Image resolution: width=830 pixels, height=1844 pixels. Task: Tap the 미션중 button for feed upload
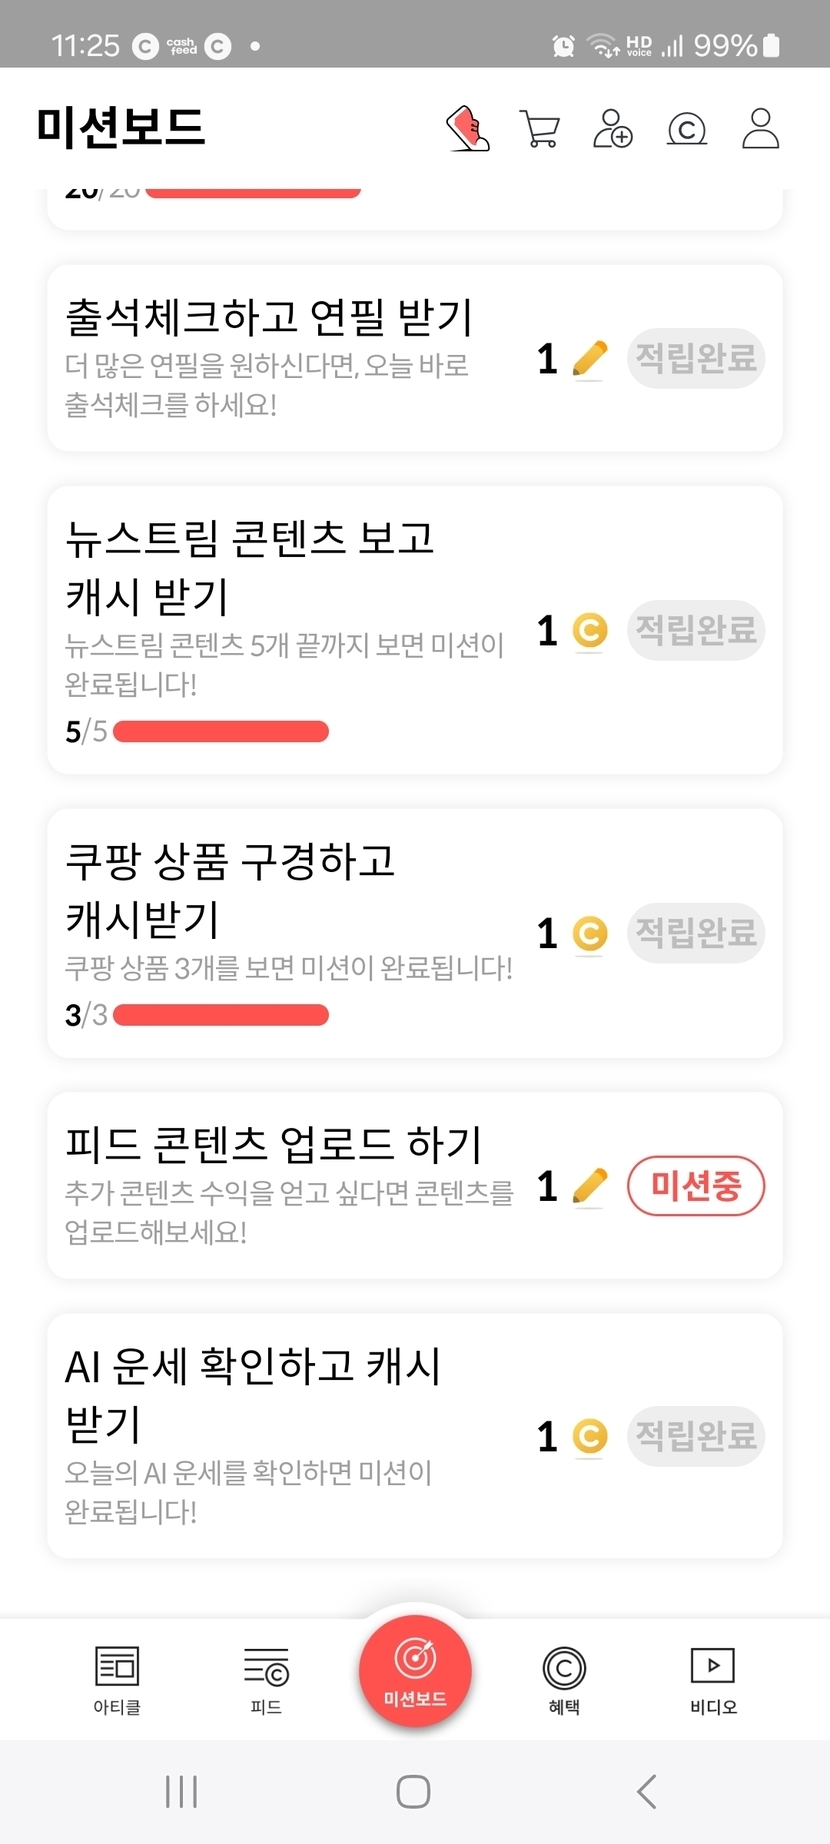pyautogui.click(x=696, y=1186)
